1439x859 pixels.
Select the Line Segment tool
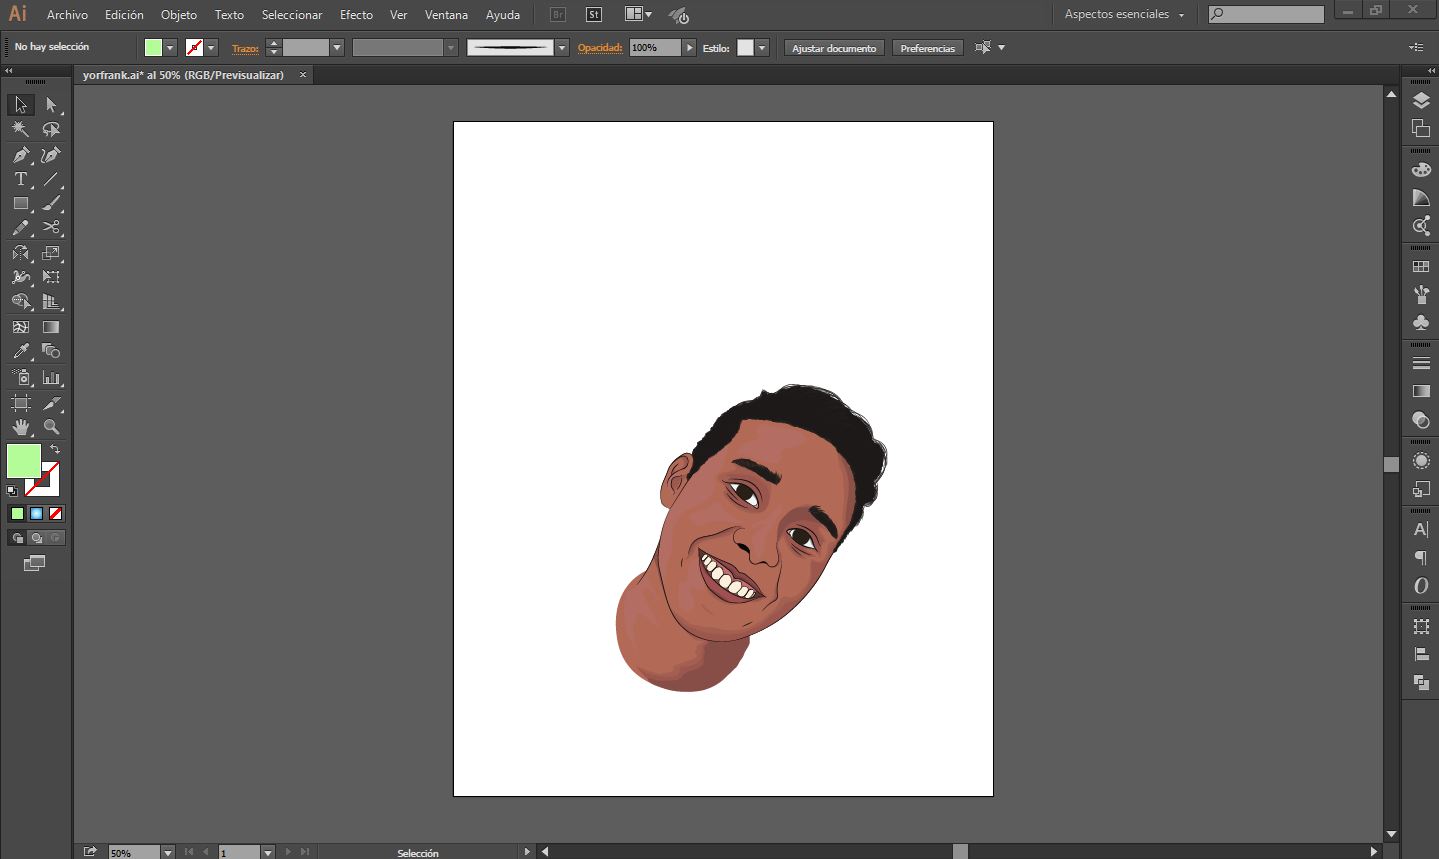(51, 179)
